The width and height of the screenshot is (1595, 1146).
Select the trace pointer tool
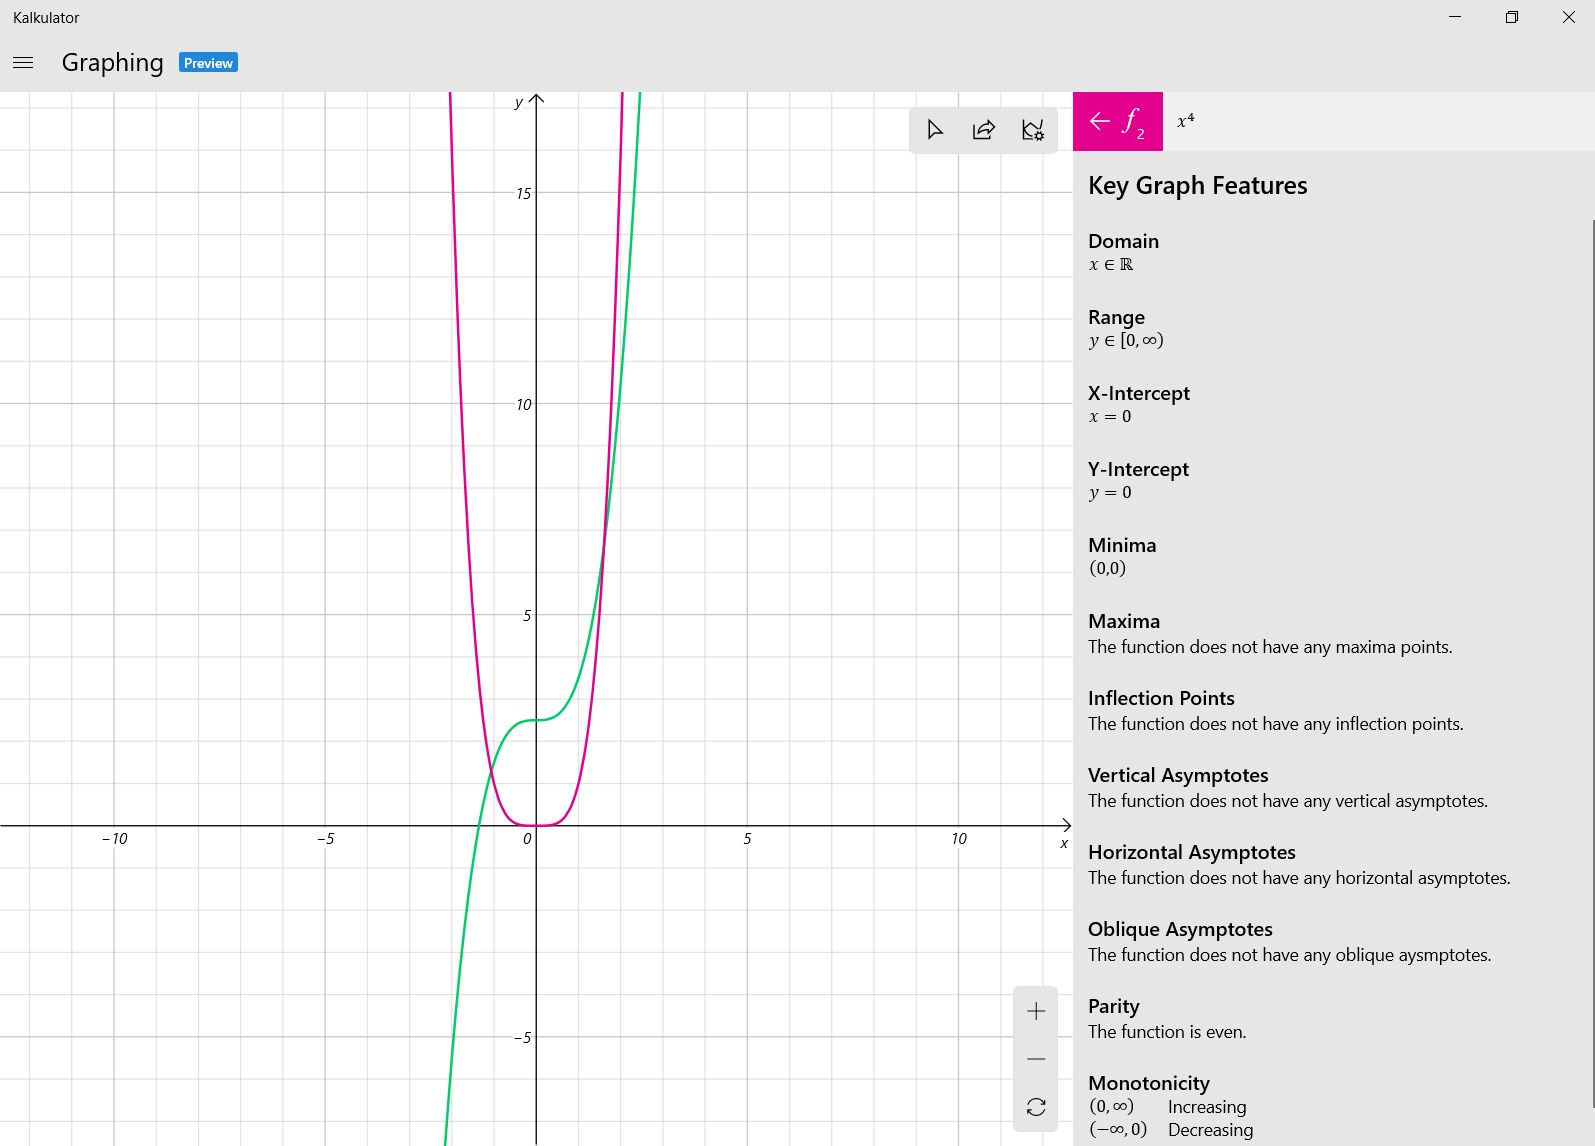tap(935, 130)
